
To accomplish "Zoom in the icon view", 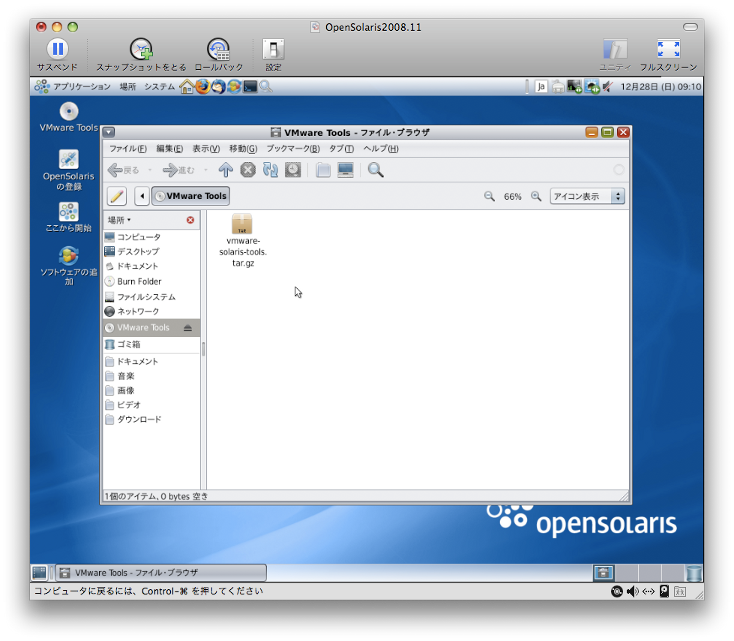I will point(536,196).
